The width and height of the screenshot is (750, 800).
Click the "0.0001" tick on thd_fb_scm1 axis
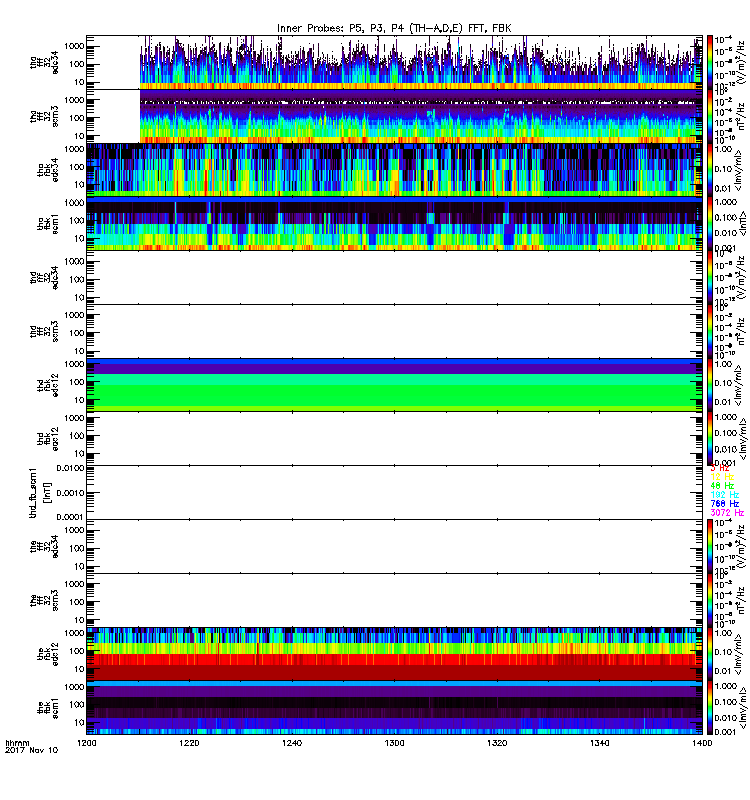(x=69, y=517)
